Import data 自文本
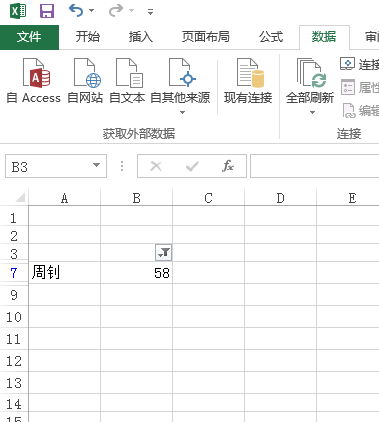 [127, 81]
